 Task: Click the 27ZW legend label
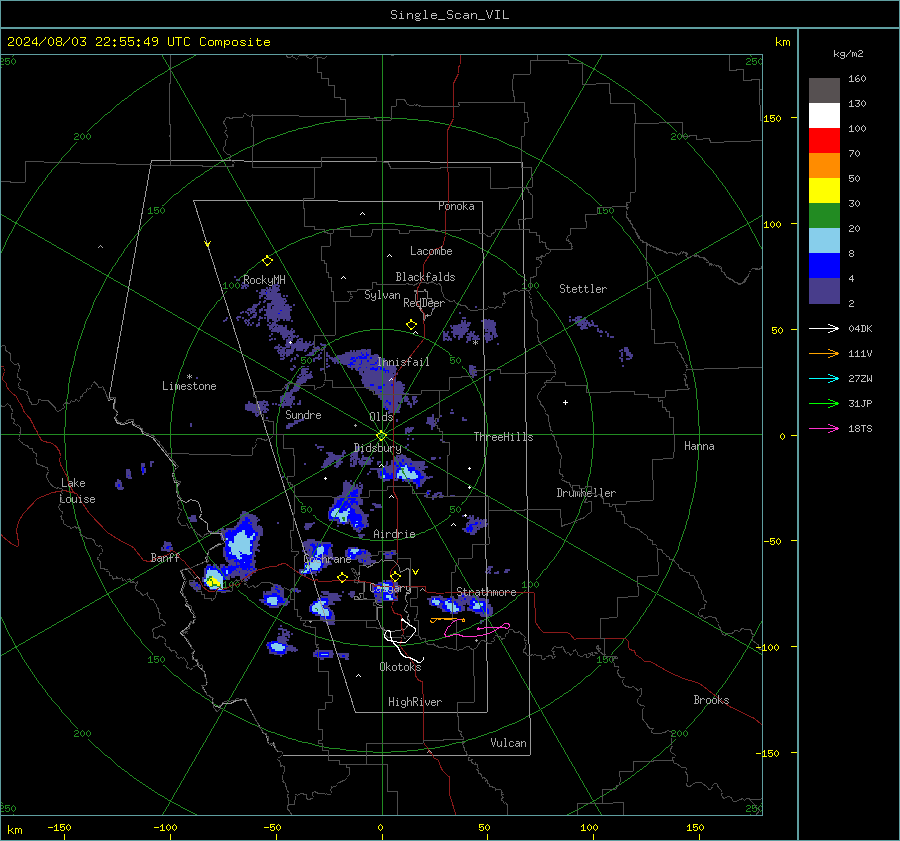pos(860,378)
